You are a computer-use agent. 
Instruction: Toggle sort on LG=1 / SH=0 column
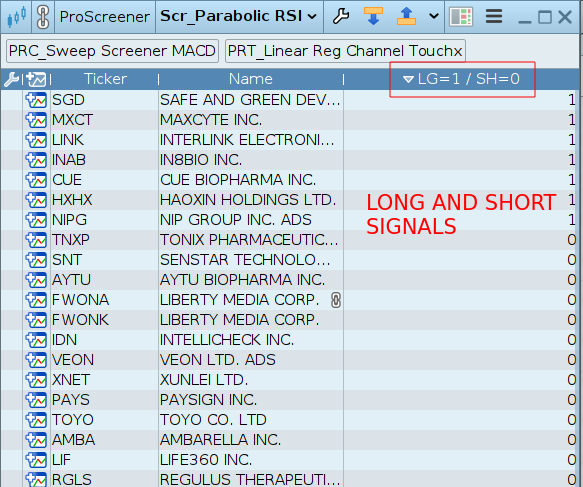pyautogui.click(x=461, y=79)
